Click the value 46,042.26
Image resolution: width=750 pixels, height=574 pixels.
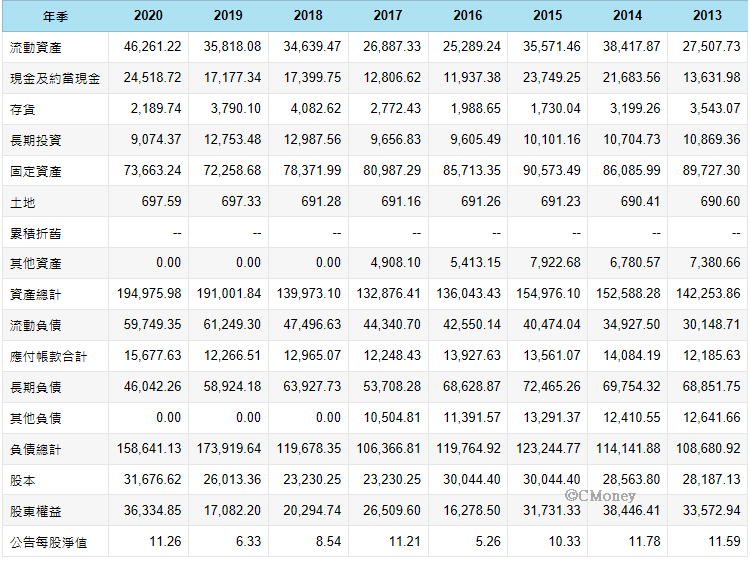coord(153,386)
